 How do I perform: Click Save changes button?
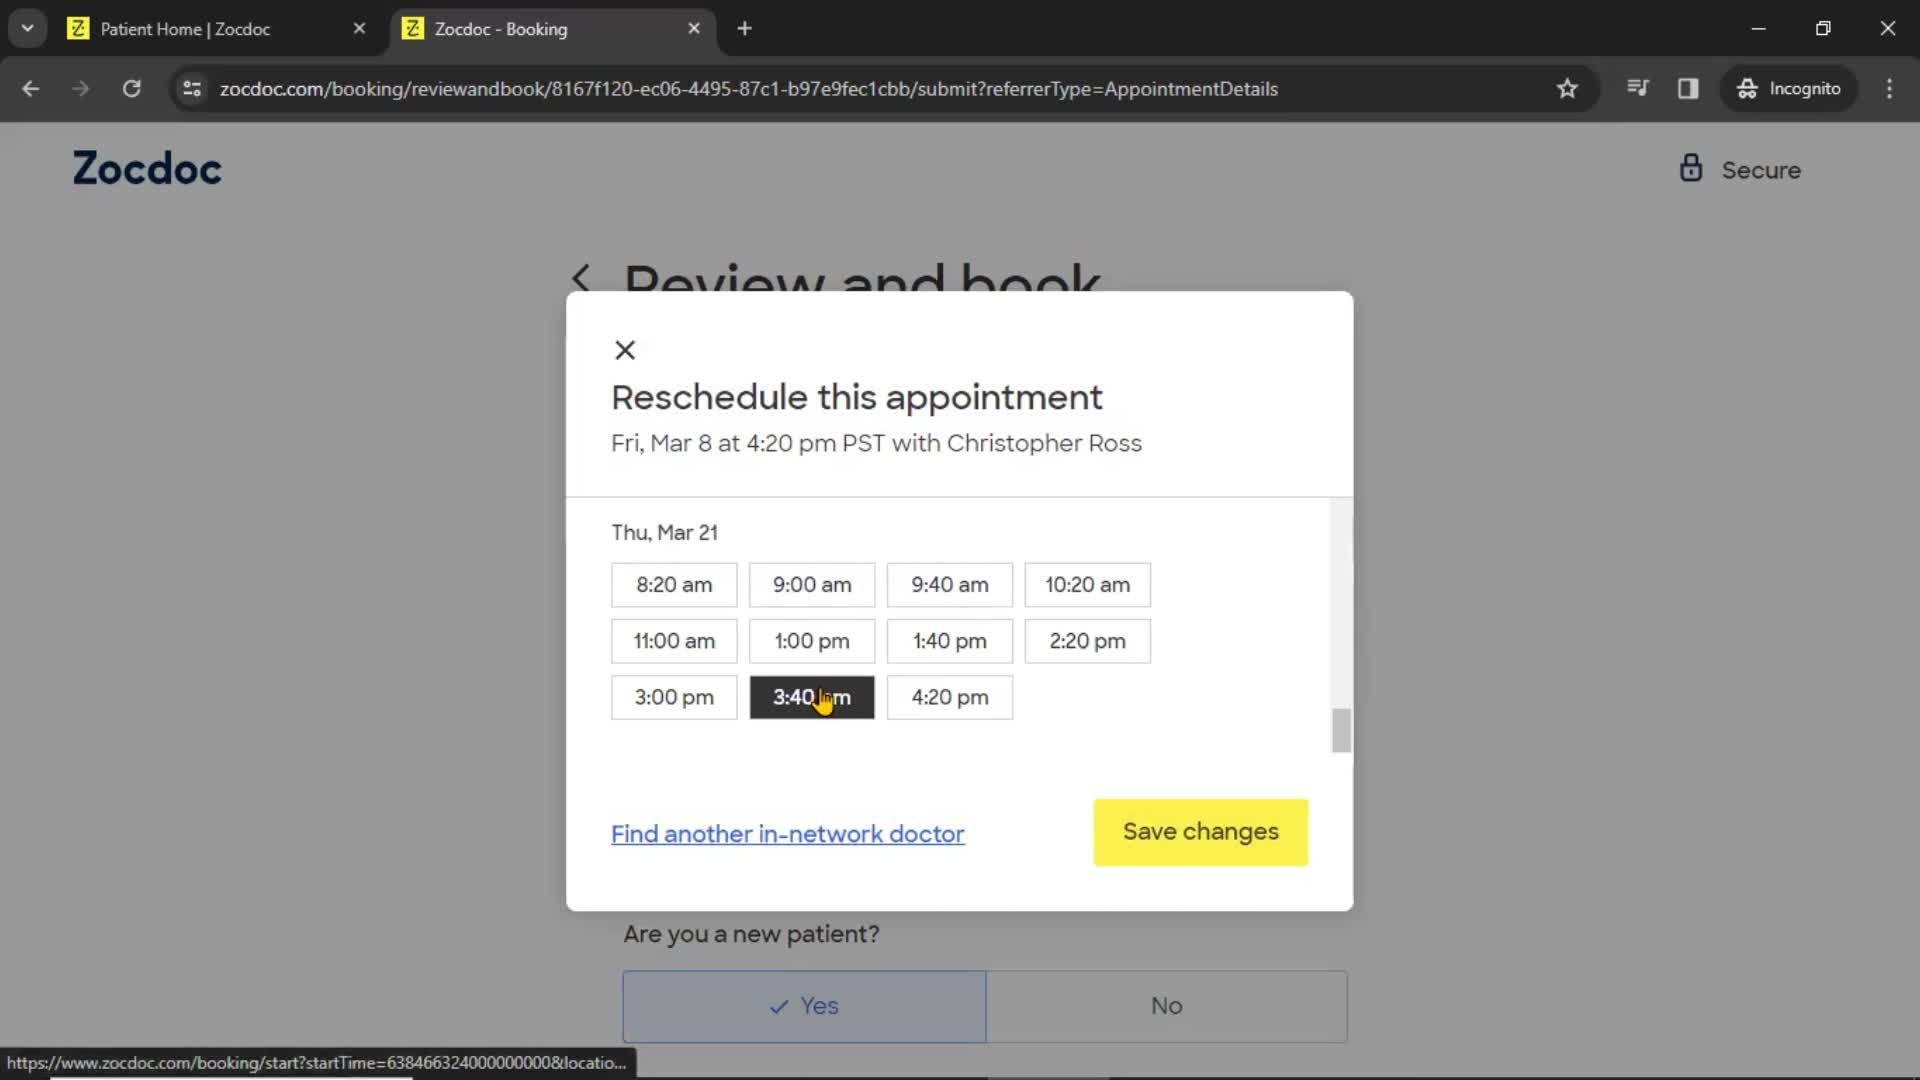pos(1200,832)
